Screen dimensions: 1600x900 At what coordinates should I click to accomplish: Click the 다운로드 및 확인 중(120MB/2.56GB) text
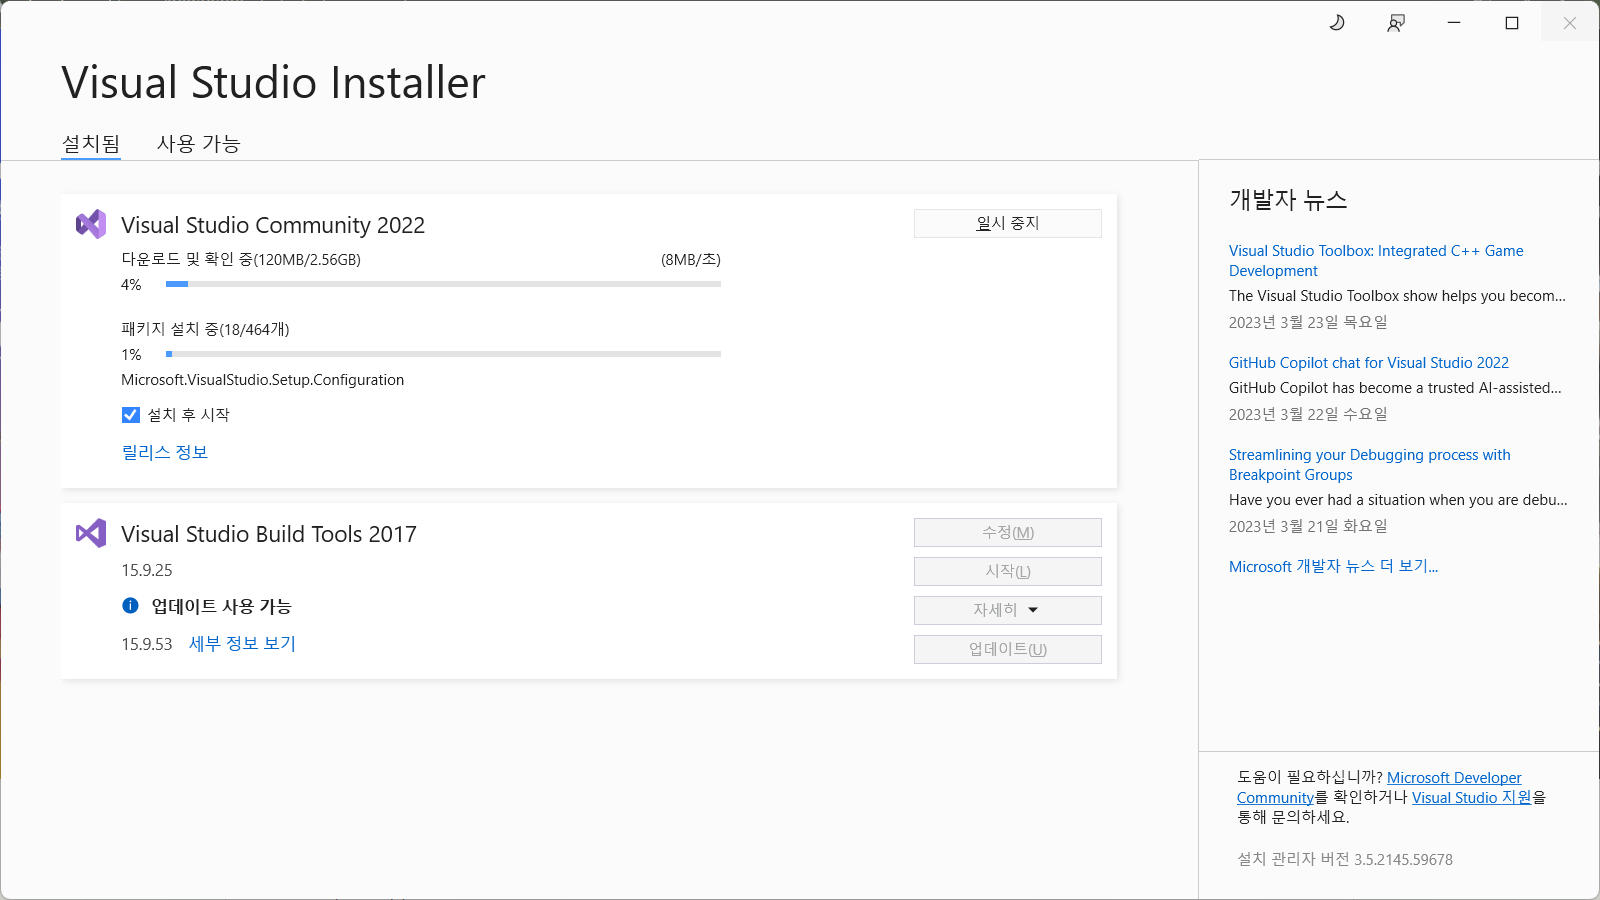[x=241, y=259]
